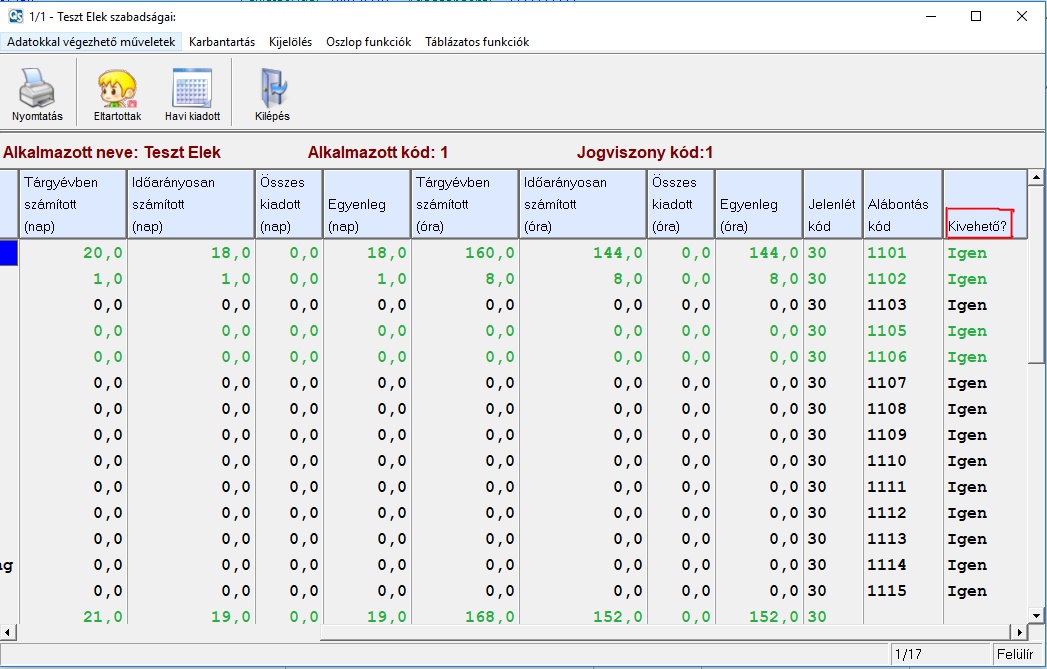
Task: Click the Nyomtatás printer icon
Action: [x=37, y=90]
